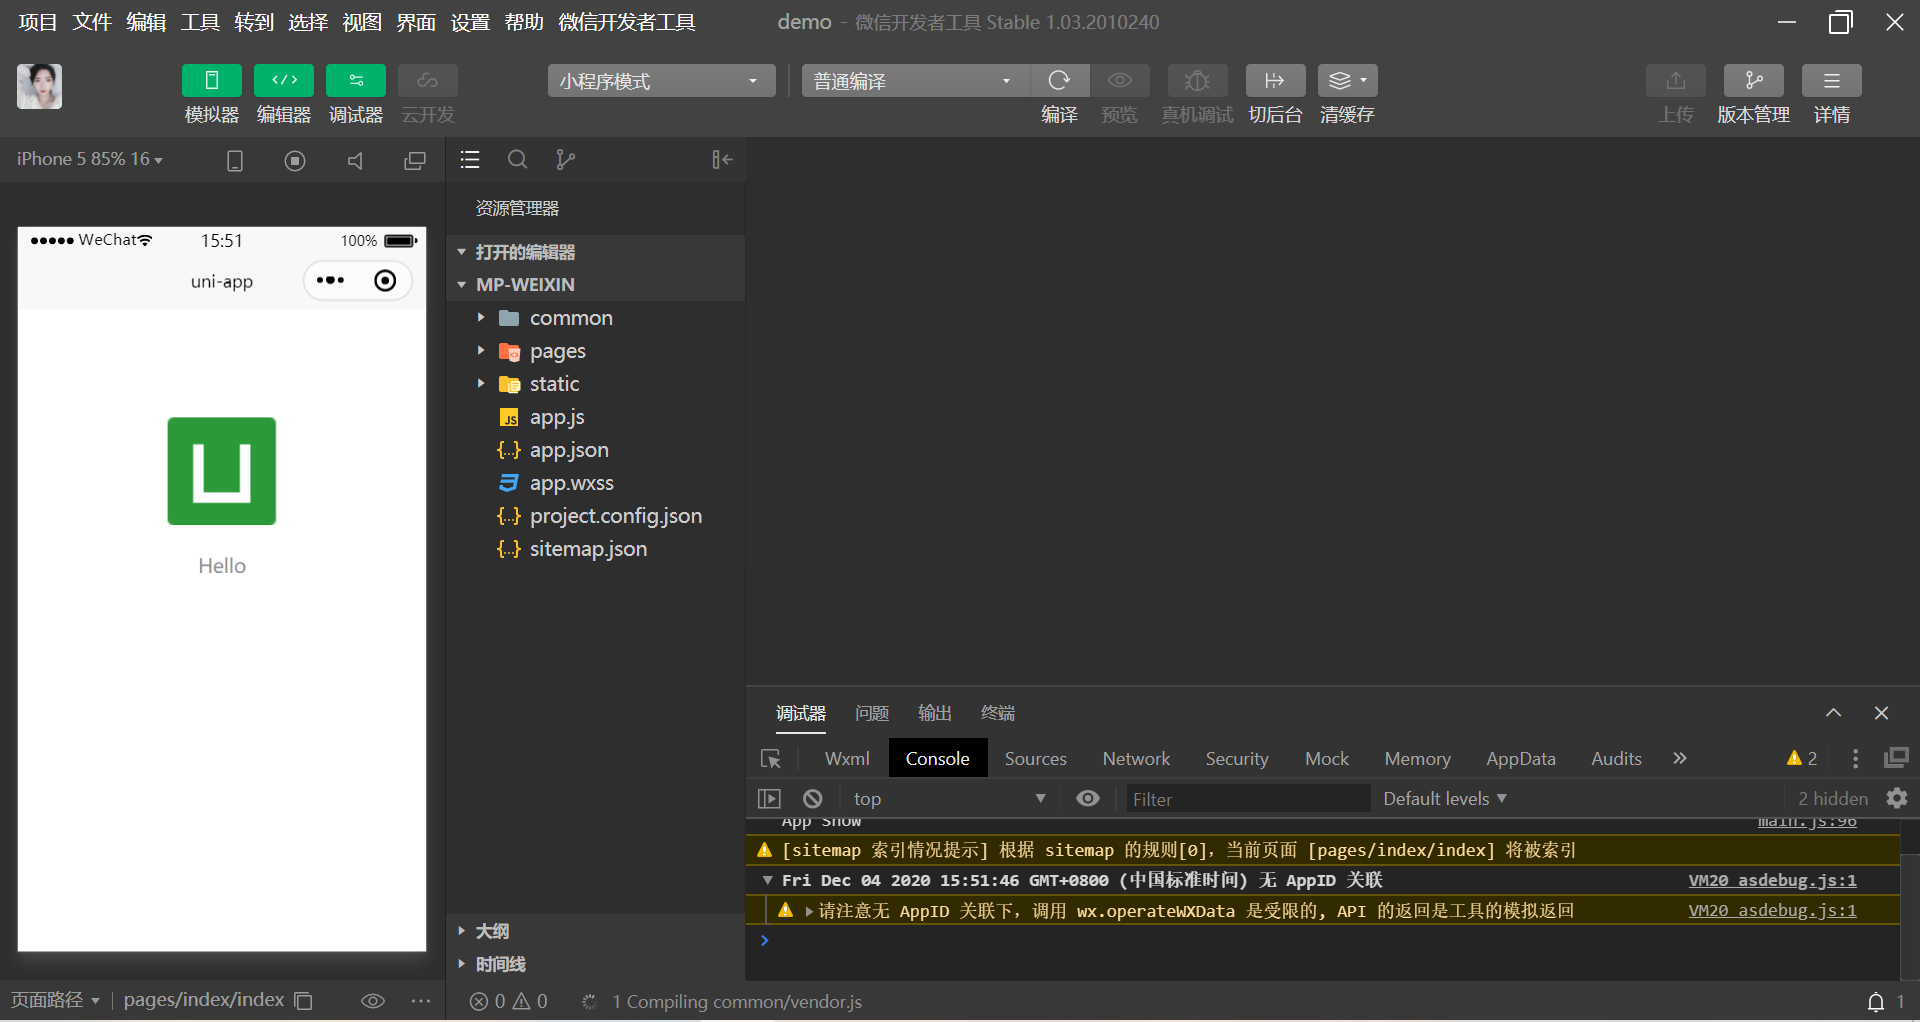Expand the common folder

pyautogui.click(x=595, y=318)
